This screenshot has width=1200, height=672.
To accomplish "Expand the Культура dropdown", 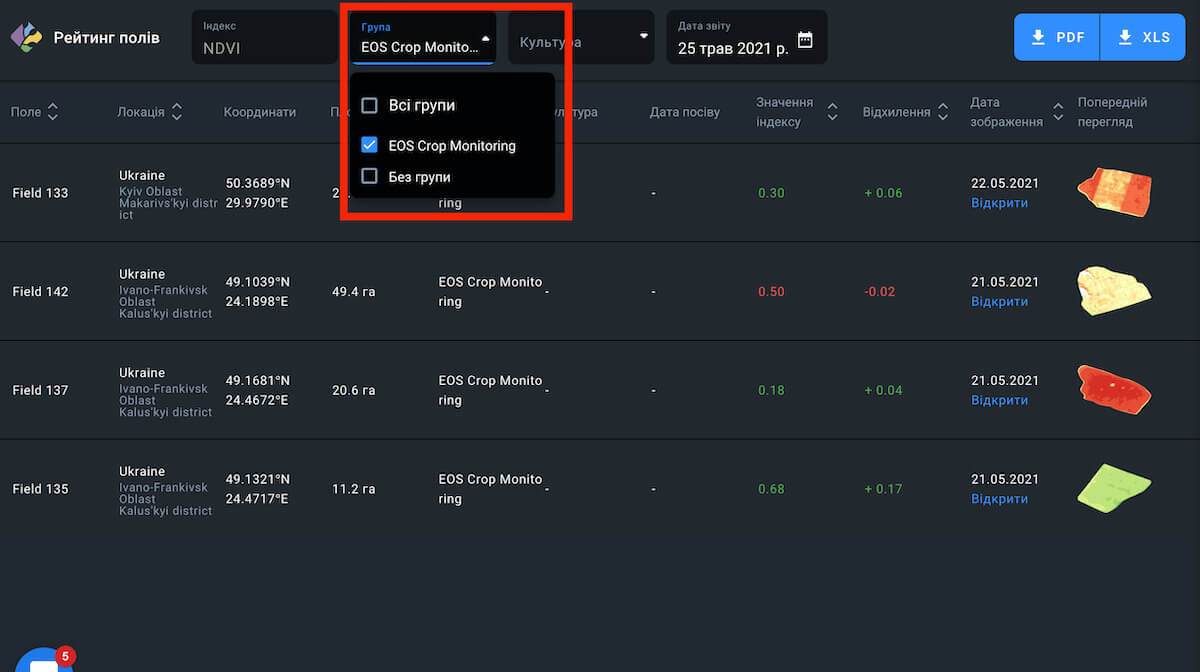I will 644,38.
